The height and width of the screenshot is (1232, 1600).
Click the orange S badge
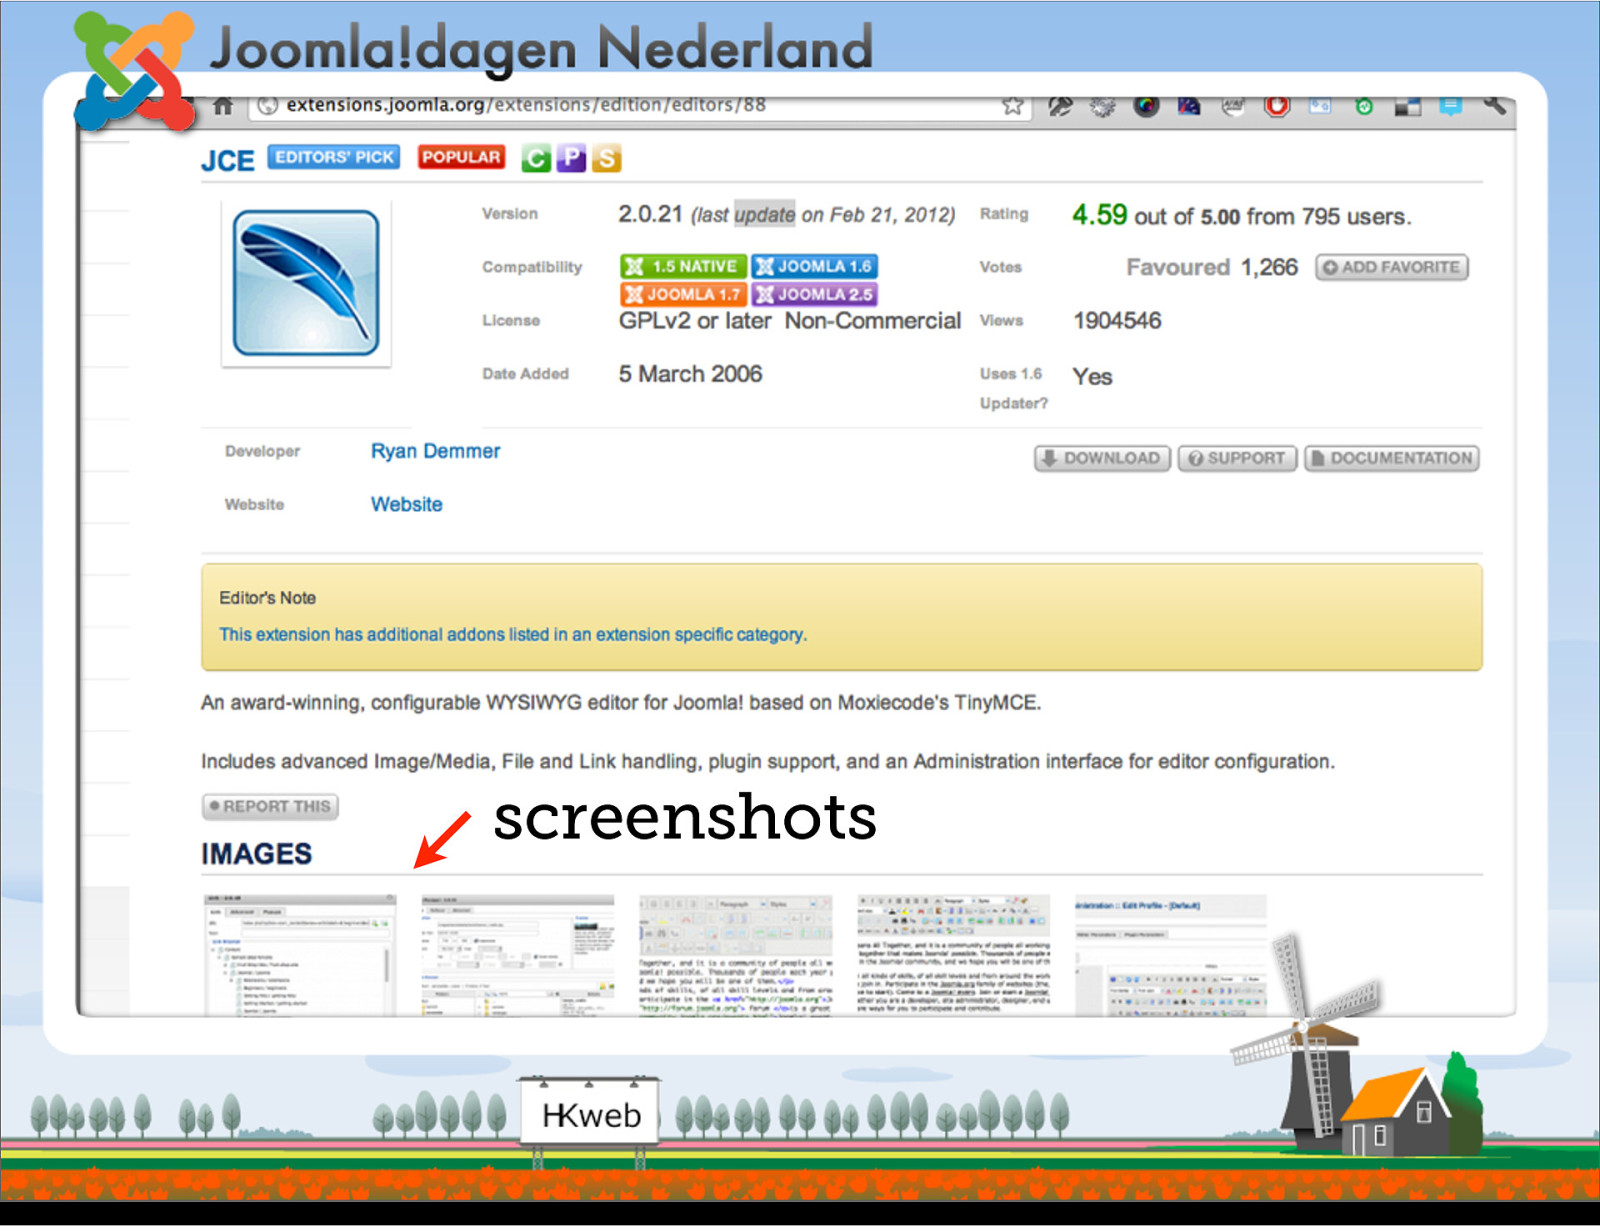606,158
